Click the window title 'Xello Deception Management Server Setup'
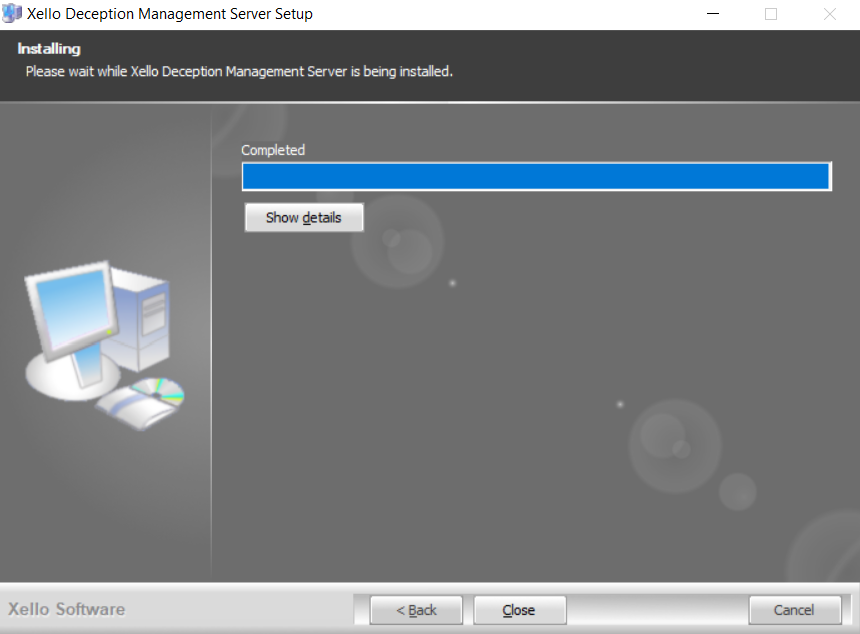Viewport: 860px width, 634px height. (x=169, y=14)
